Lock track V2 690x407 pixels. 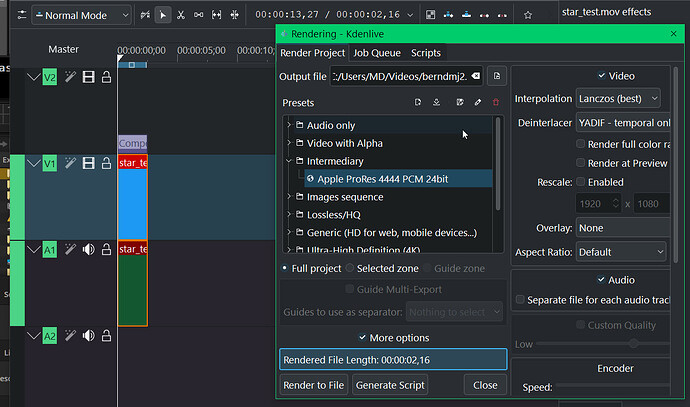click(x=106, y=77)
